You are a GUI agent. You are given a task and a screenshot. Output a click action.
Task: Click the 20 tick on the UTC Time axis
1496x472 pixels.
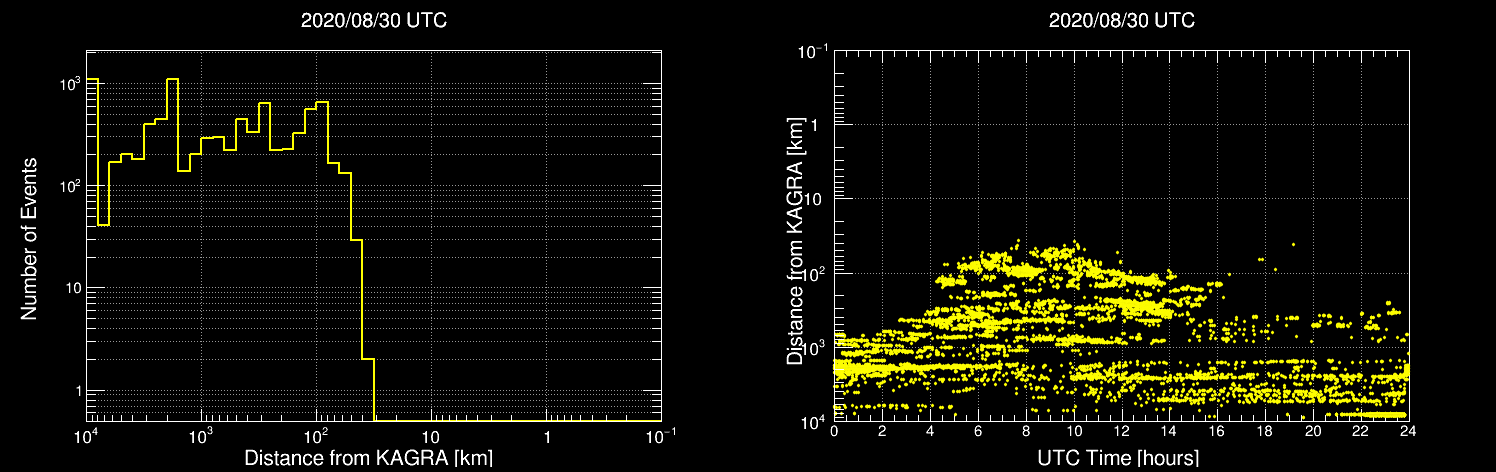coord(1313,430)
